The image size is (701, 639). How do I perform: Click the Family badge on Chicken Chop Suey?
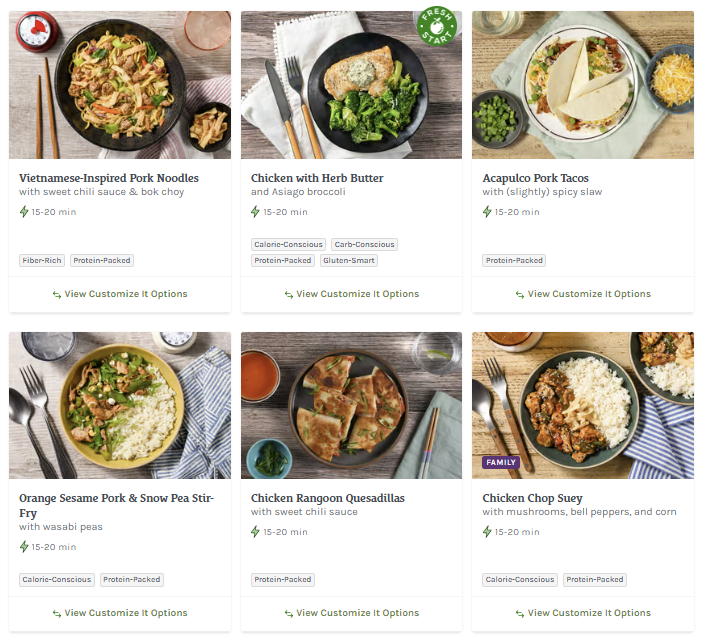pyautogui.click(x=500, y=463)
